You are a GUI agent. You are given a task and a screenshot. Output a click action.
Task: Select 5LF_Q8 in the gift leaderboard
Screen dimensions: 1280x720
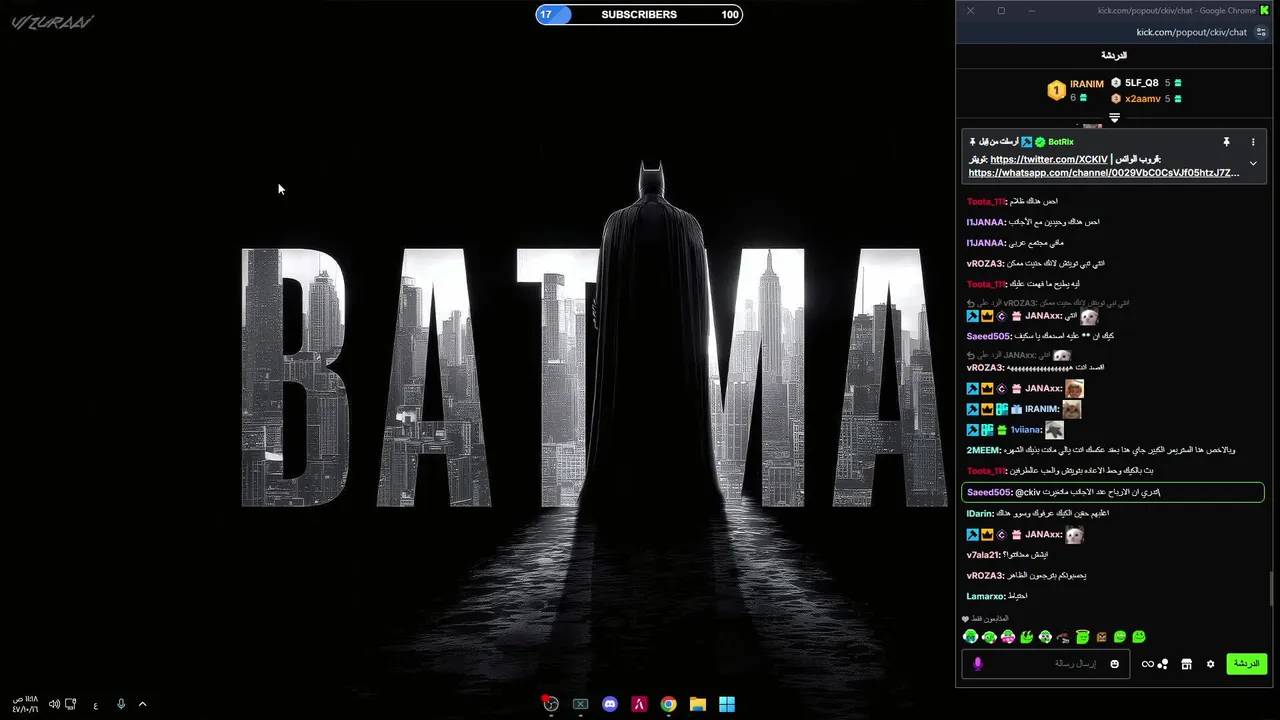click(x=1142, y=83)
